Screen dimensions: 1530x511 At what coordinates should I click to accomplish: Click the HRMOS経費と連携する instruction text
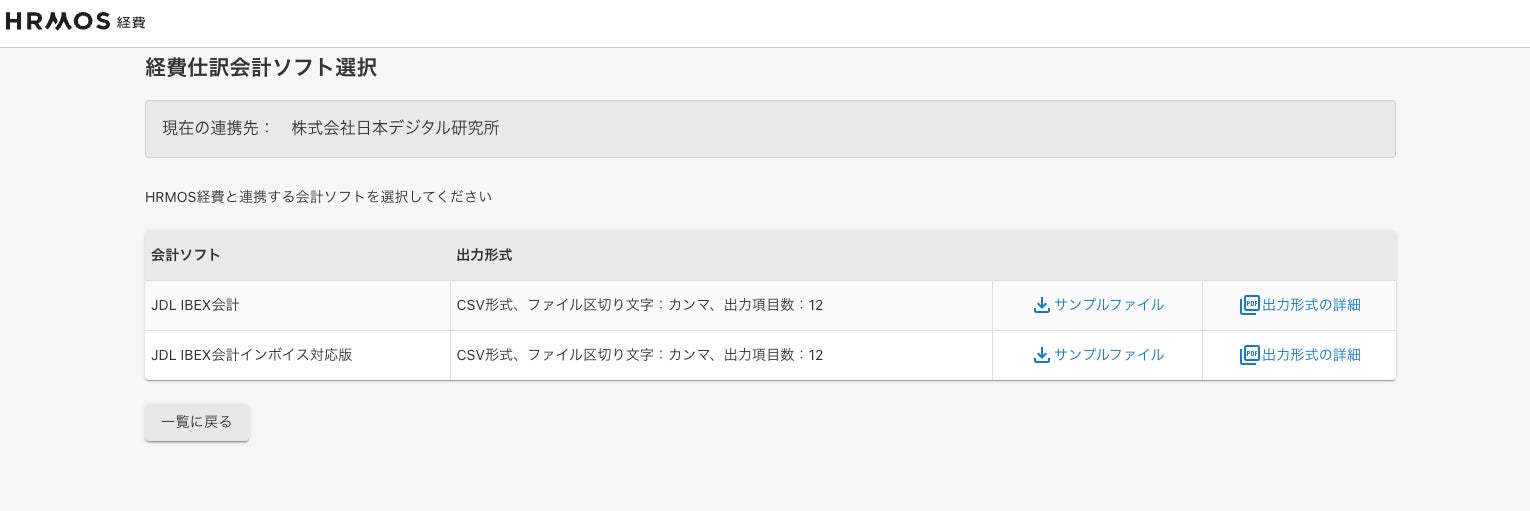pyautogui.click(x=318, y=197)
